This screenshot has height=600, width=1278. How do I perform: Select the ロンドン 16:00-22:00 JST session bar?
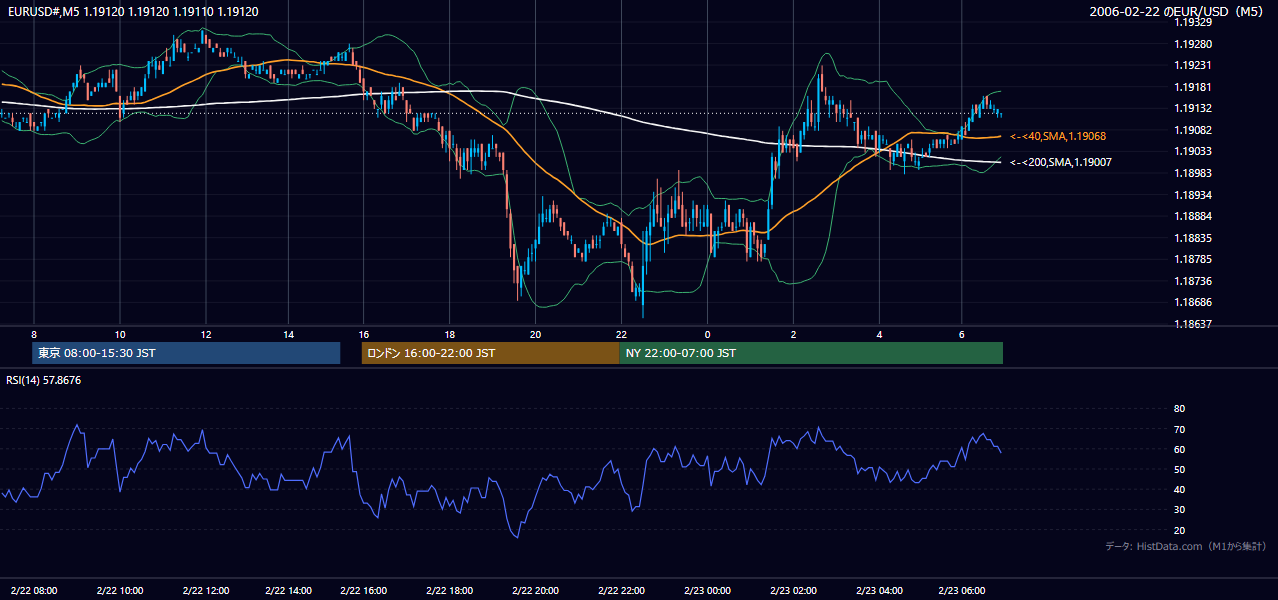click(x=490, y=353)
